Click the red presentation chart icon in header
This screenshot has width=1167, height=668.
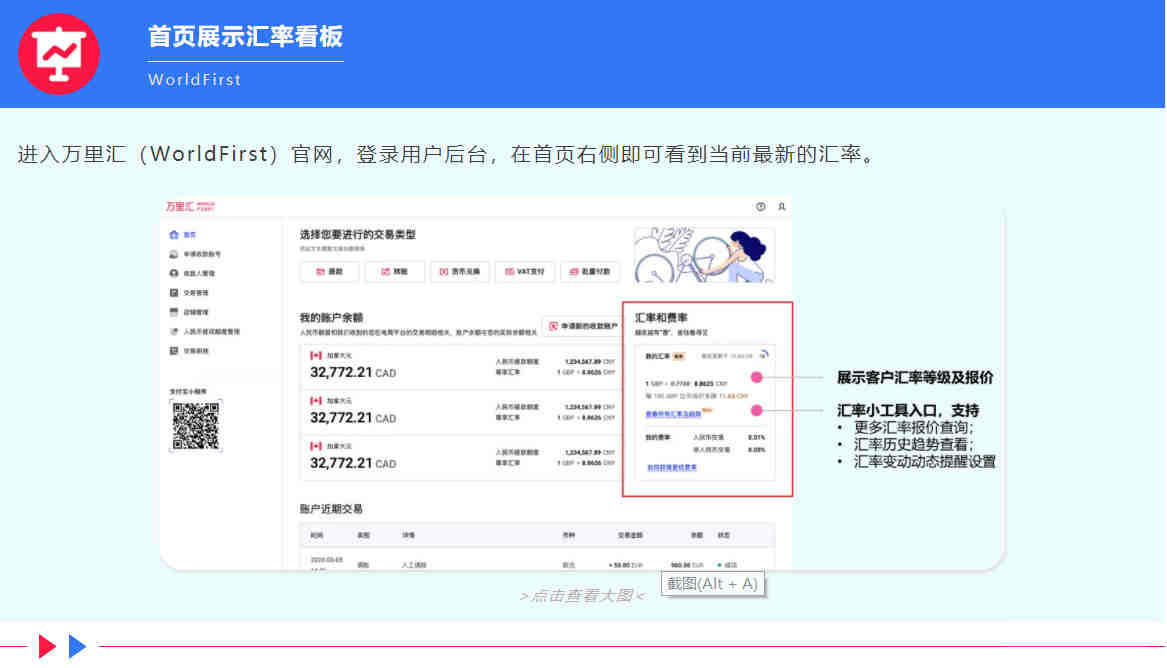(x=59, y=54)
